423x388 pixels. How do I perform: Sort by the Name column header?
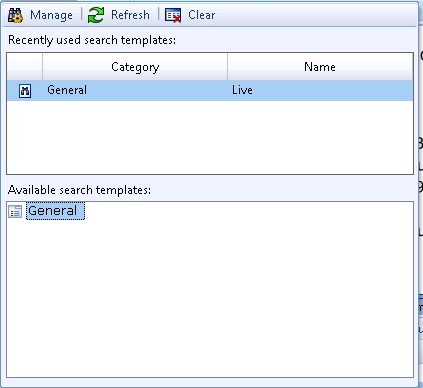[320, 67]
